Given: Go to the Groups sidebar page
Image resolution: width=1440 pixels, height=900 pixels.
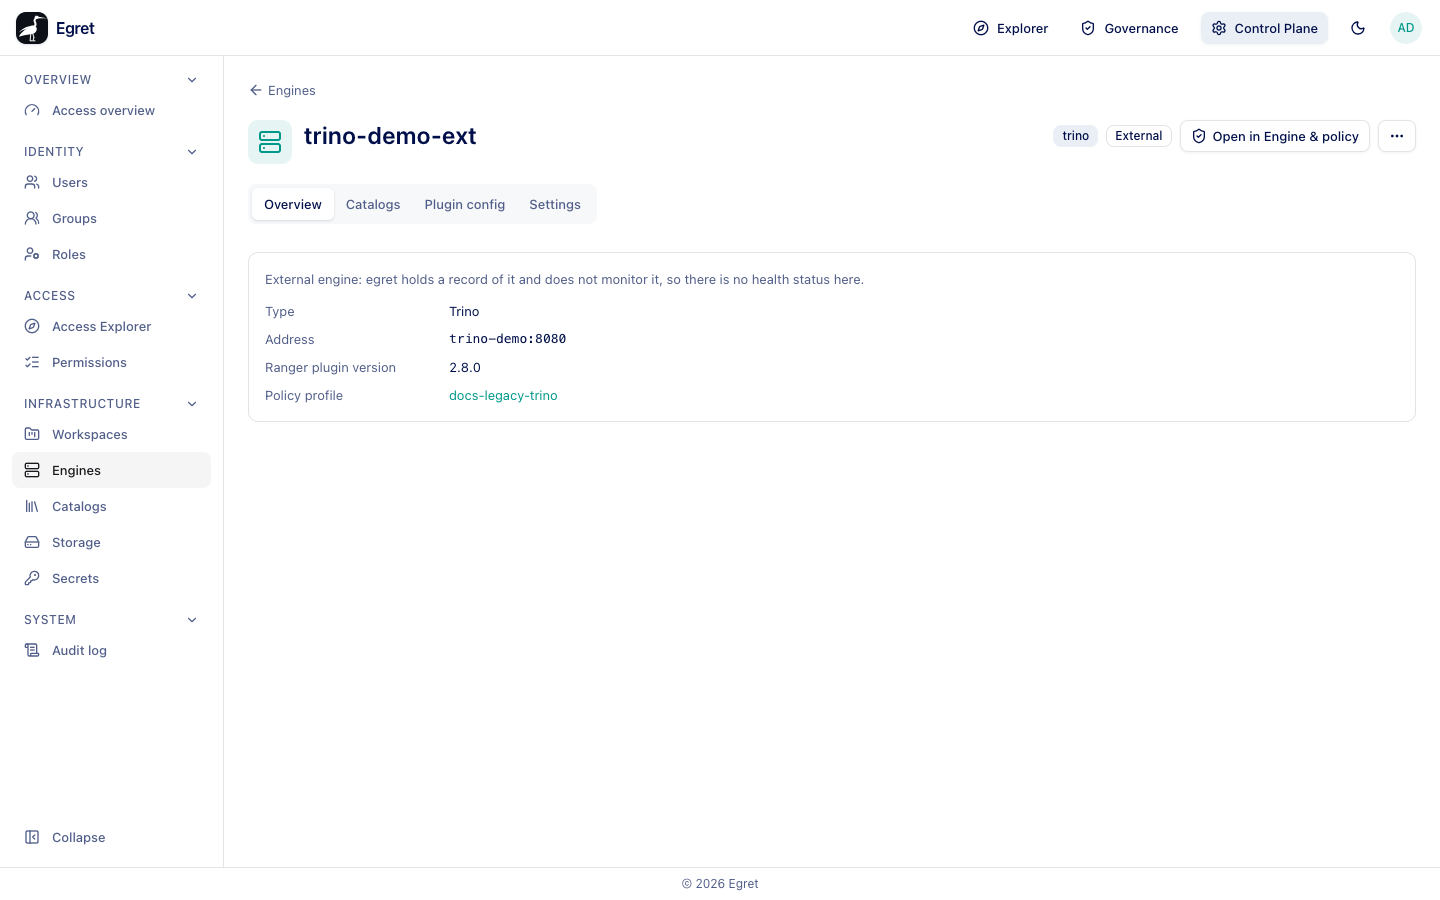Looking at the screenshot, I should click(x=111, y=219).
